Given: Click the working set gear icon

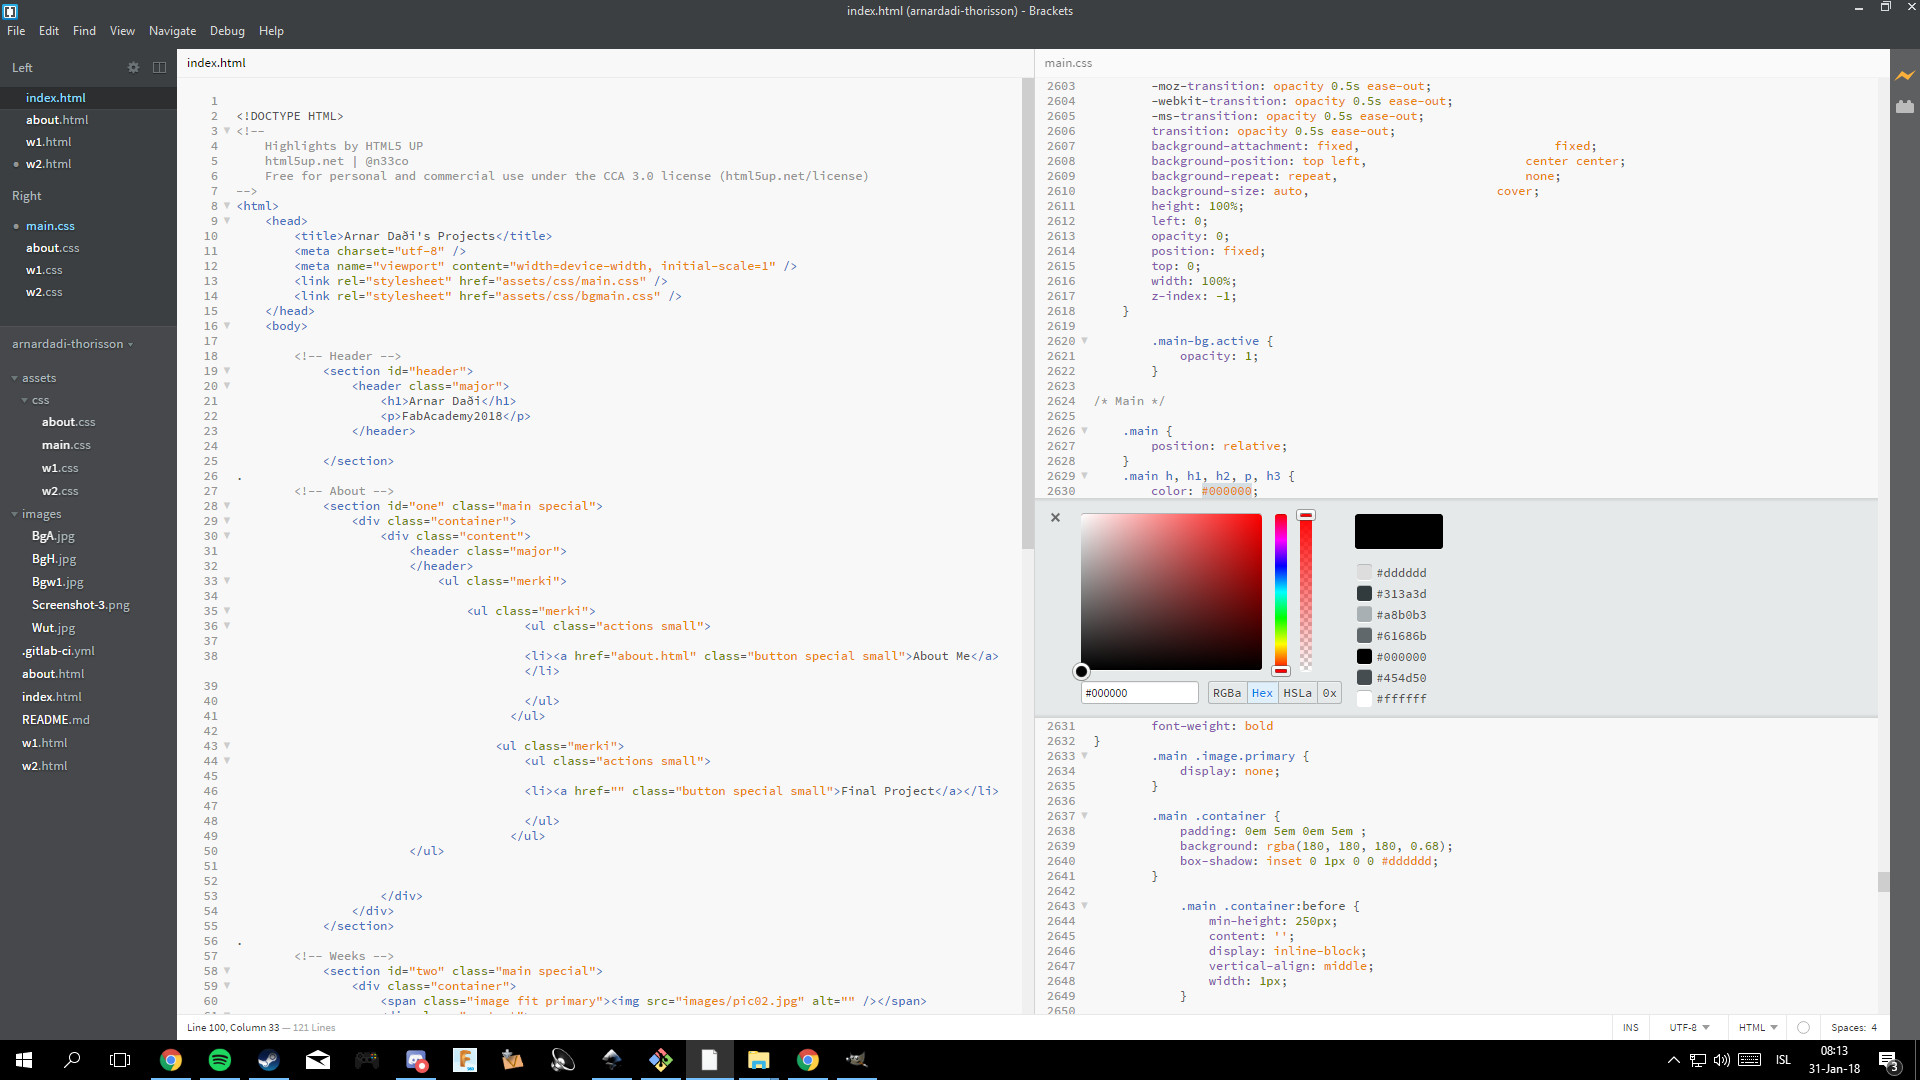Looking at the screenshot, I should coord(133,67).
